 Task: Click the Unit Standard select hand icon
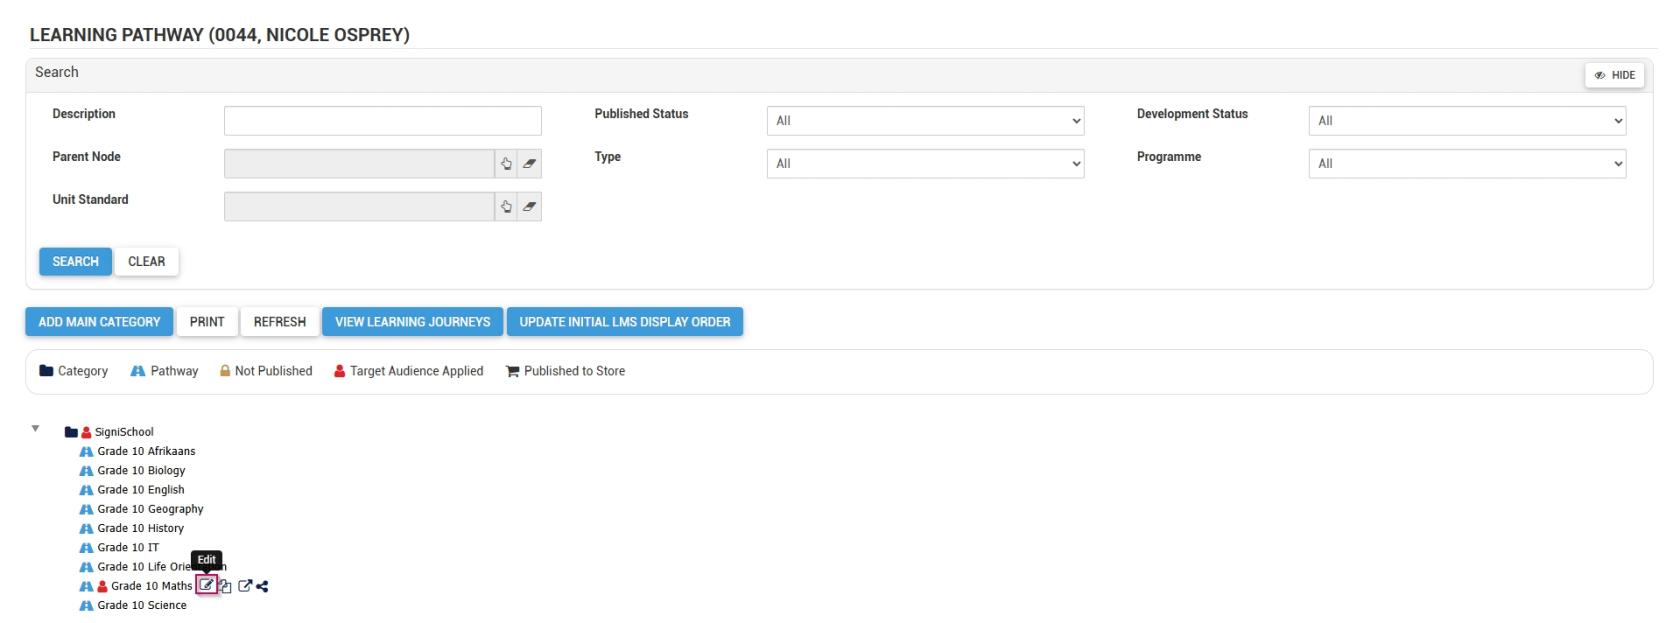point(506,207)
